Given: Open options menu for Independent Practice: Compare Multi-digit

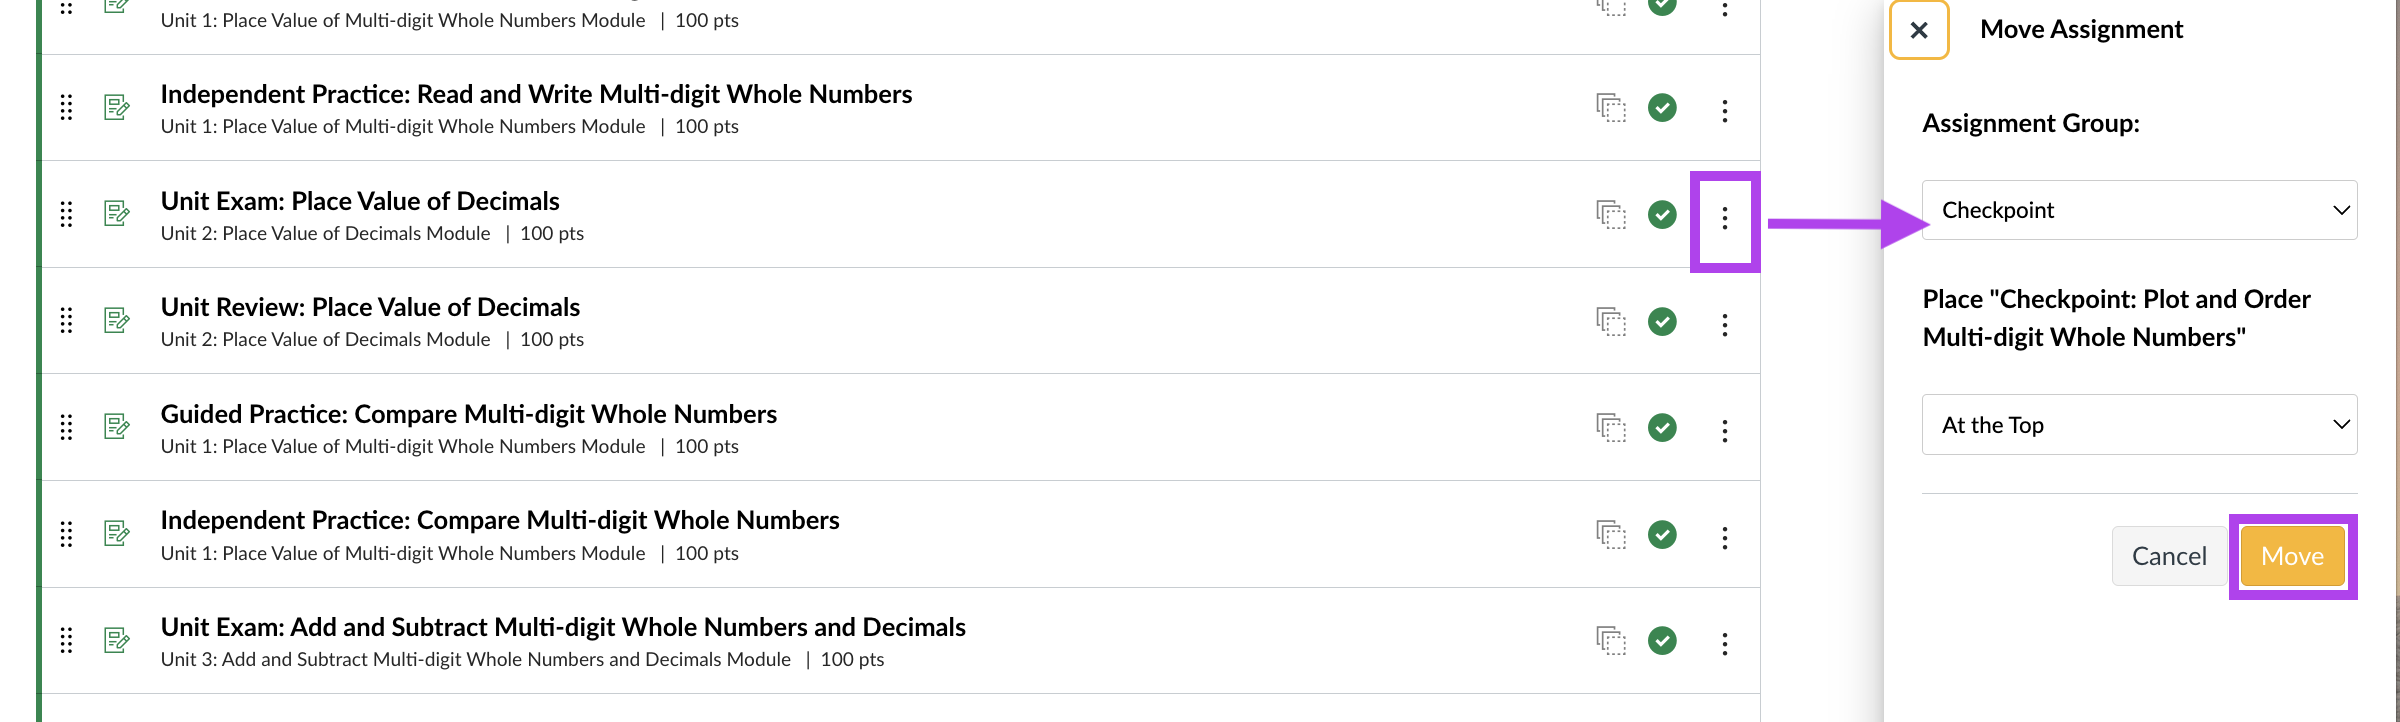Looking at the screenshot, I should click(1725, 538).
